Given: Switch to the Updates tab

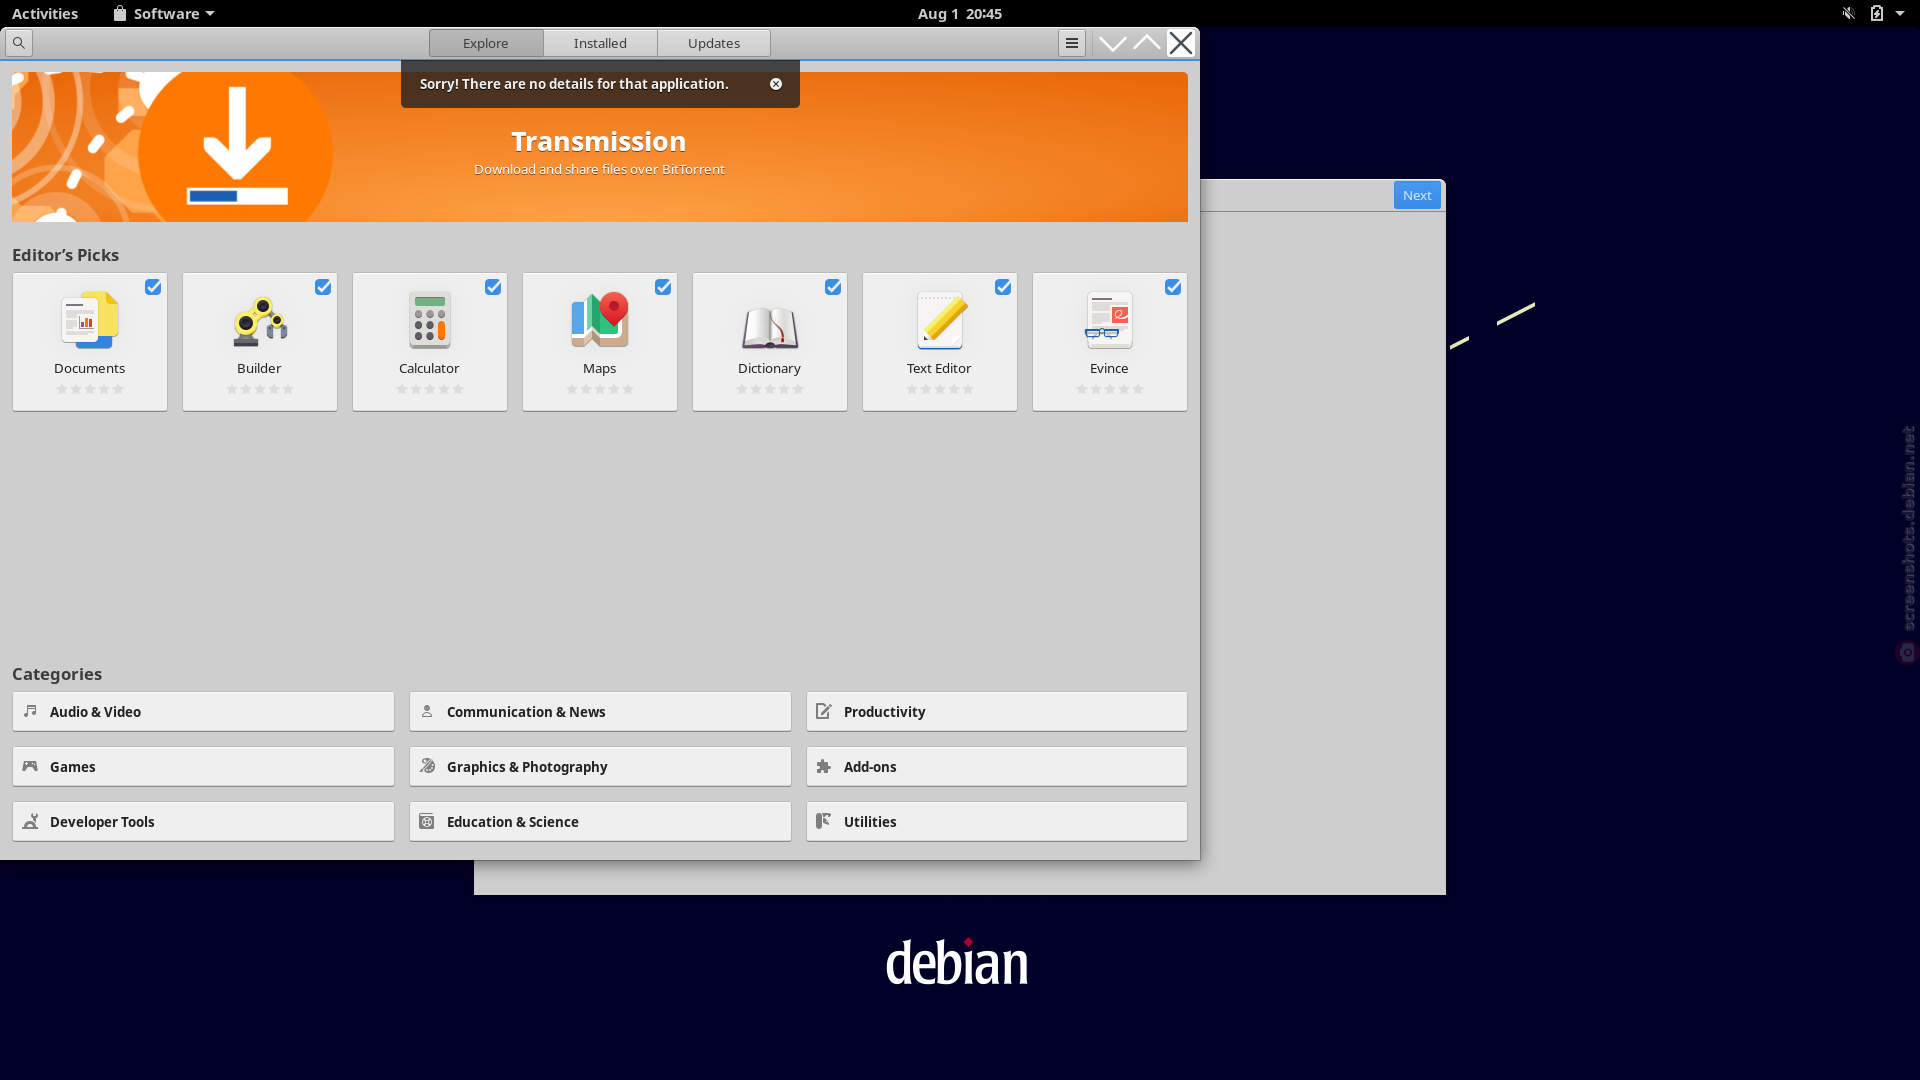Looking at the screenshot, I should pos(714,43).
